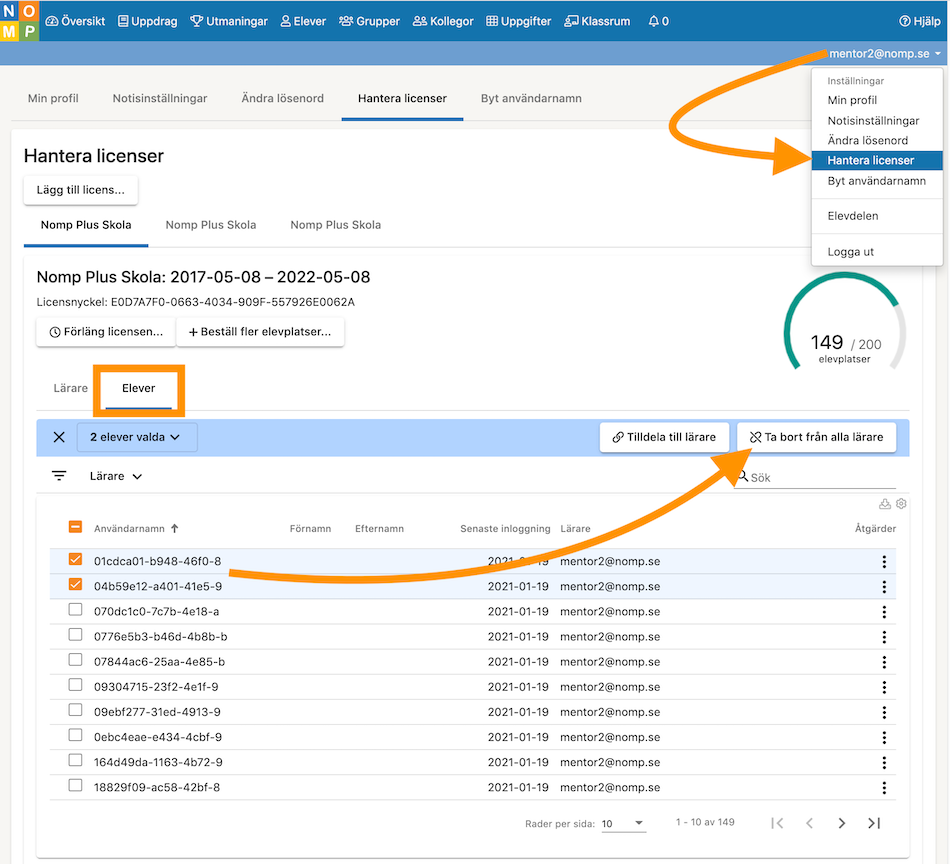Click Beställ fler elevplatser button
The image size is (950, 864).
(x=260, y=331)
